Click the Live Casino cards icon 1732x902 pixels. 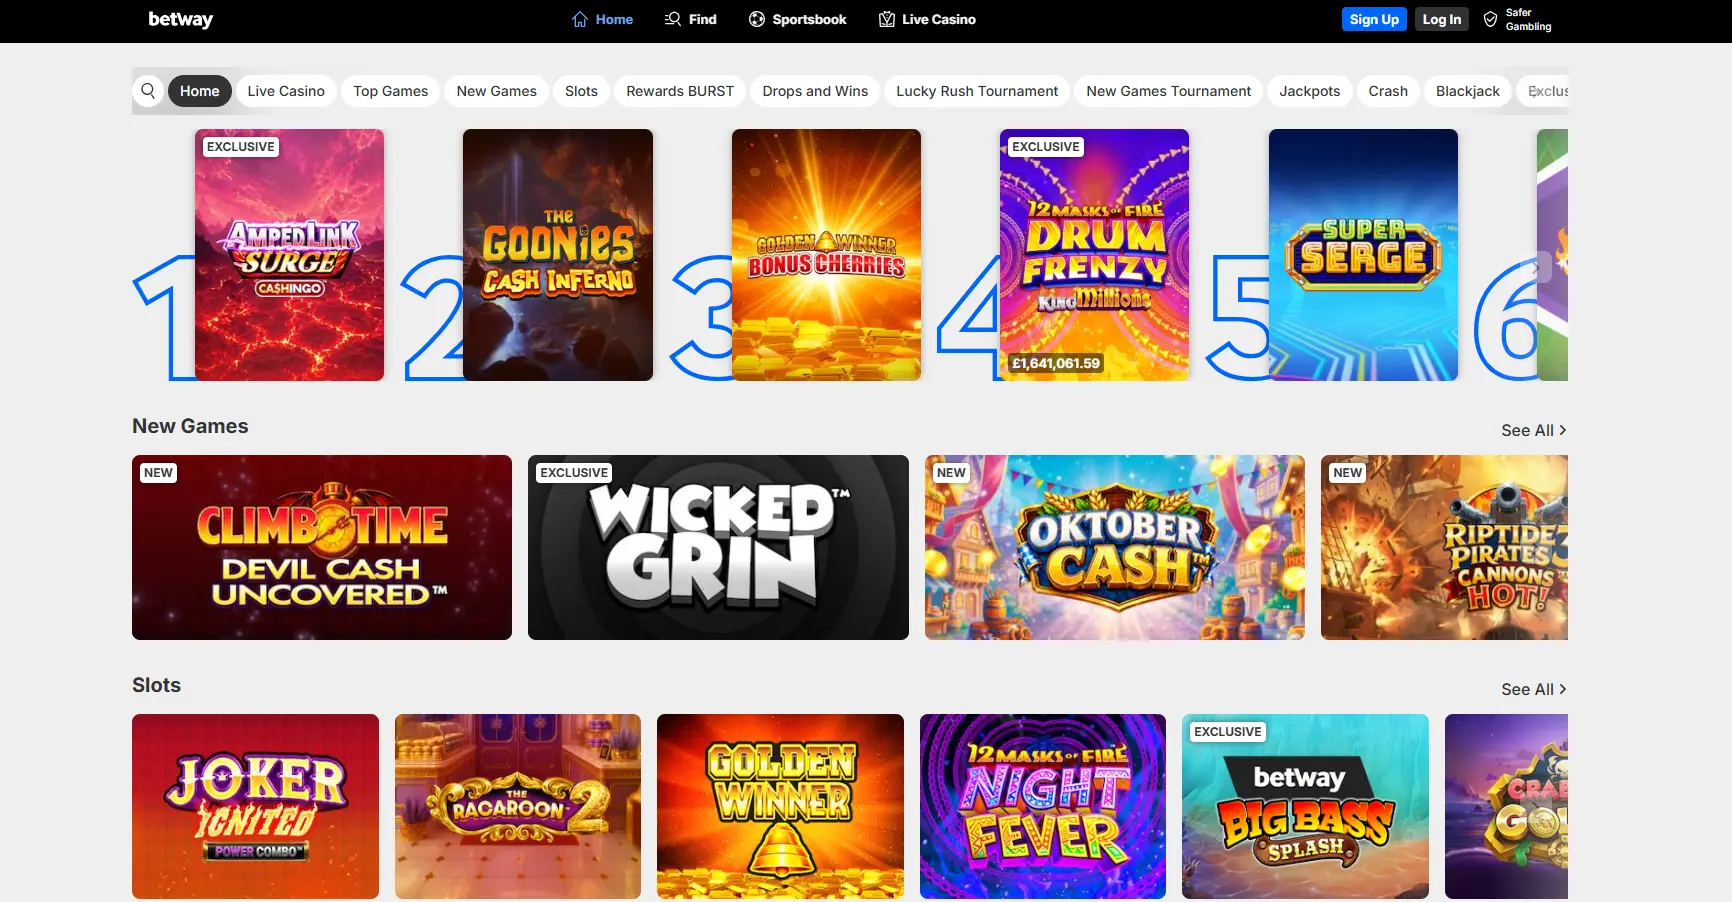(x=887, y=19)
